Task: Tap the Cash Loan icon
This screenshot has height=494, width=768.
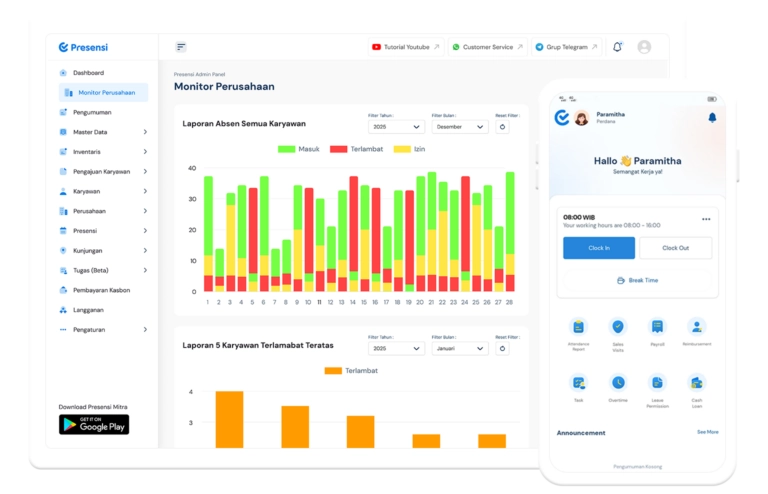Action: pyautogui.click(x=696, y=383)
